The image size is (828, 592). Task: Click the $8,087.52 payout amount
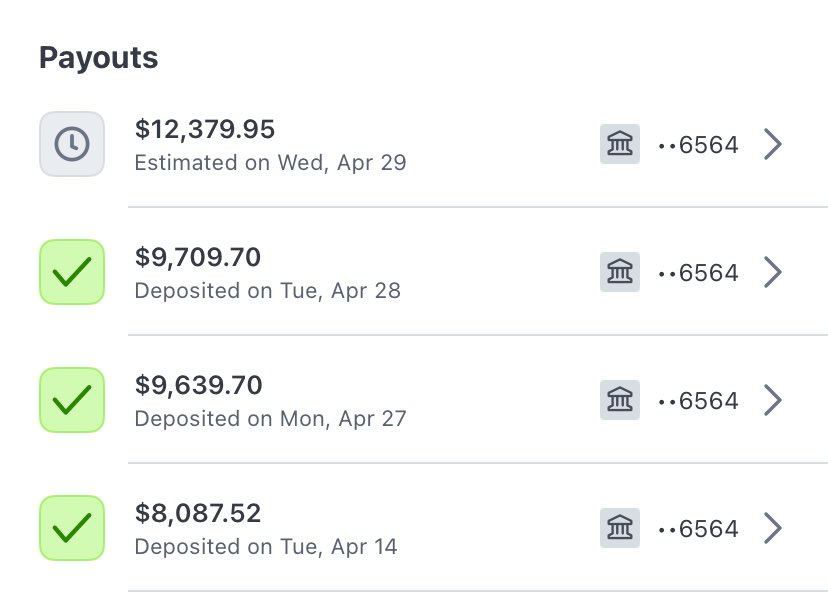pos(198,513)
